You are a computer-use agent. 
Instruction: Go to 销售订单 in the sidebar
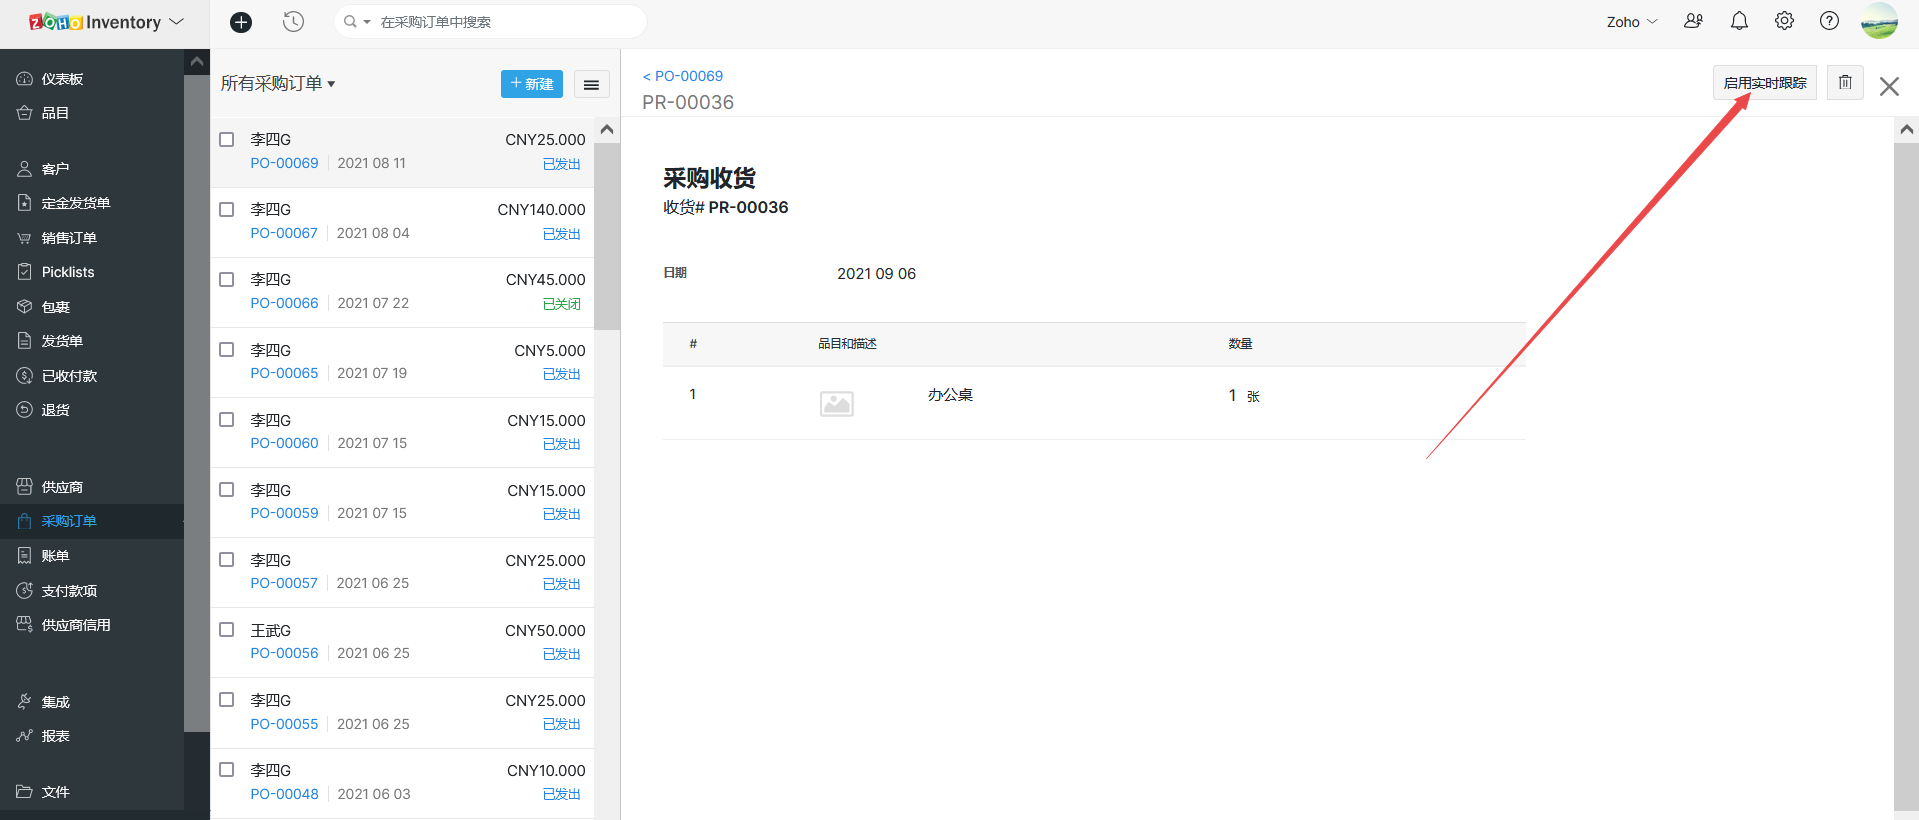tap(69, 238)
